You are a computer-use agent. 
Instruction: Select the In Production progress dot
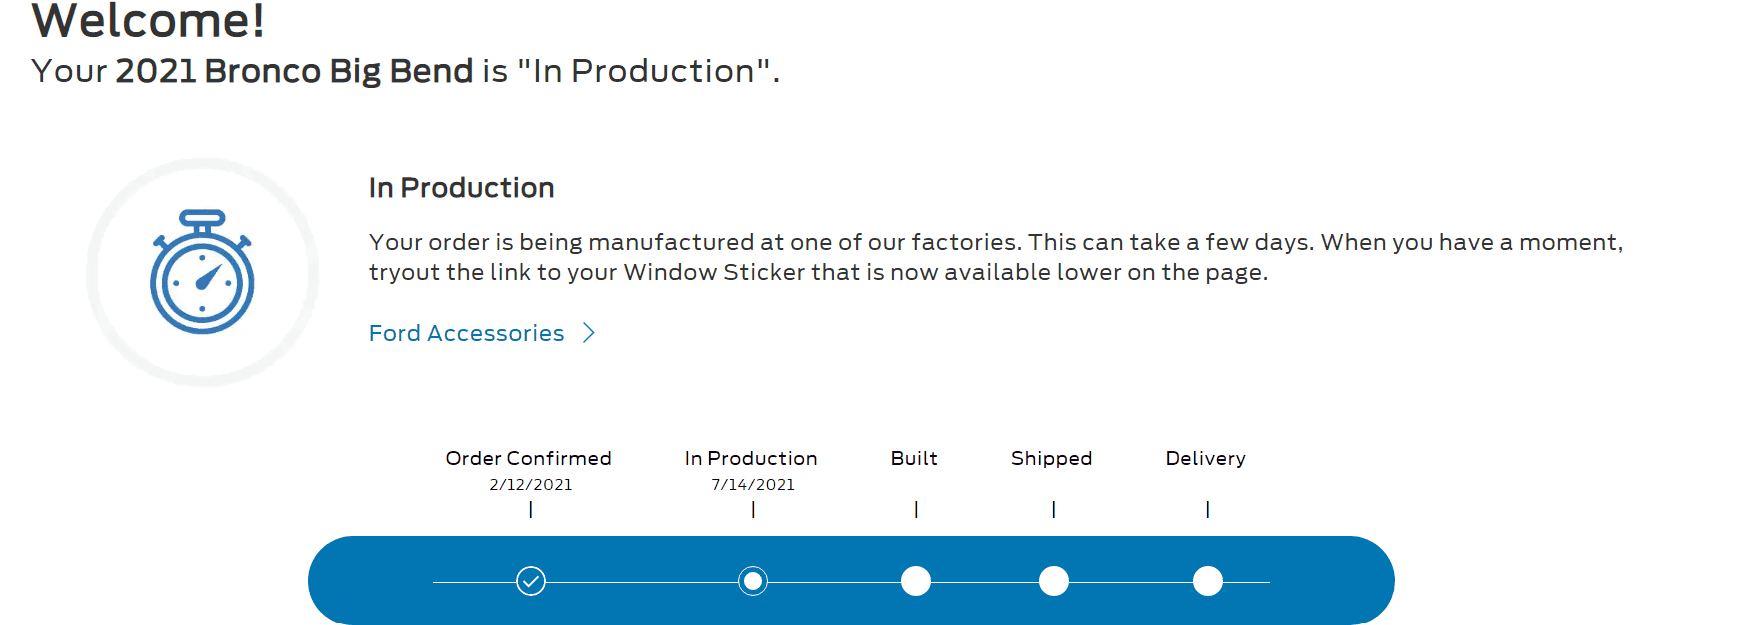(753, 581)
